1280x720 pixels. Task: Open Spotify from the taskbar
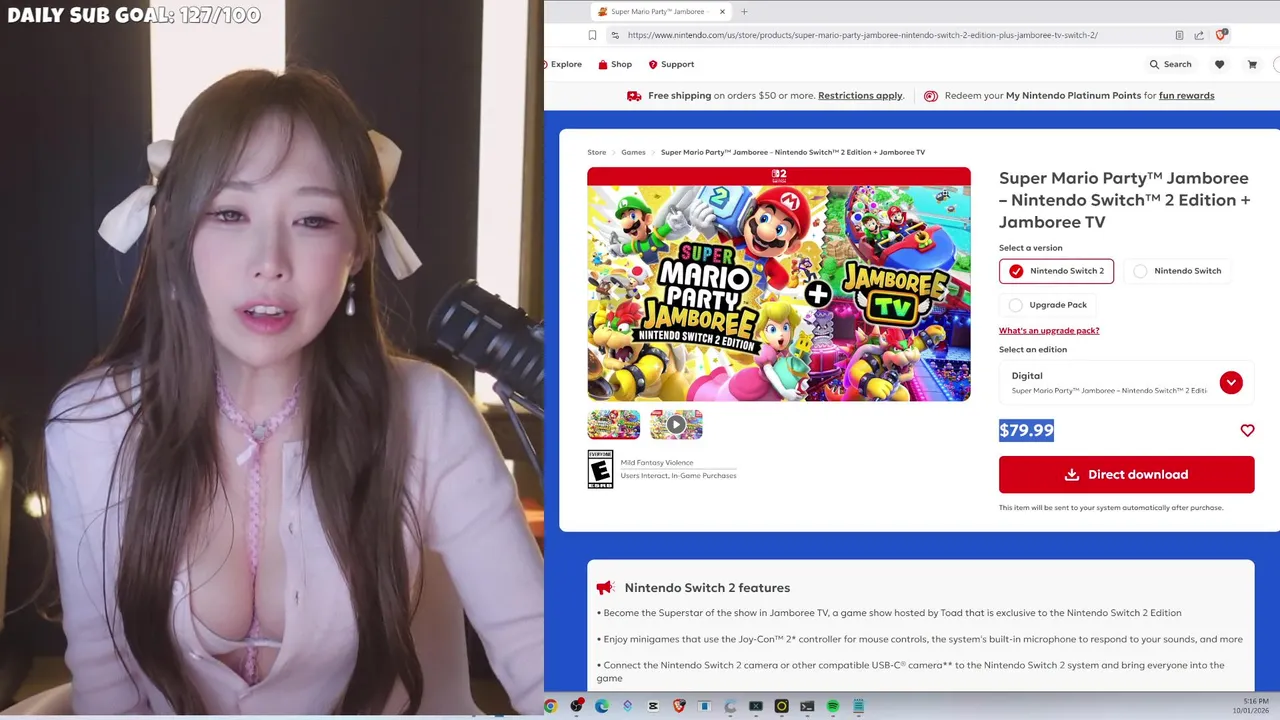pos(832,706)
